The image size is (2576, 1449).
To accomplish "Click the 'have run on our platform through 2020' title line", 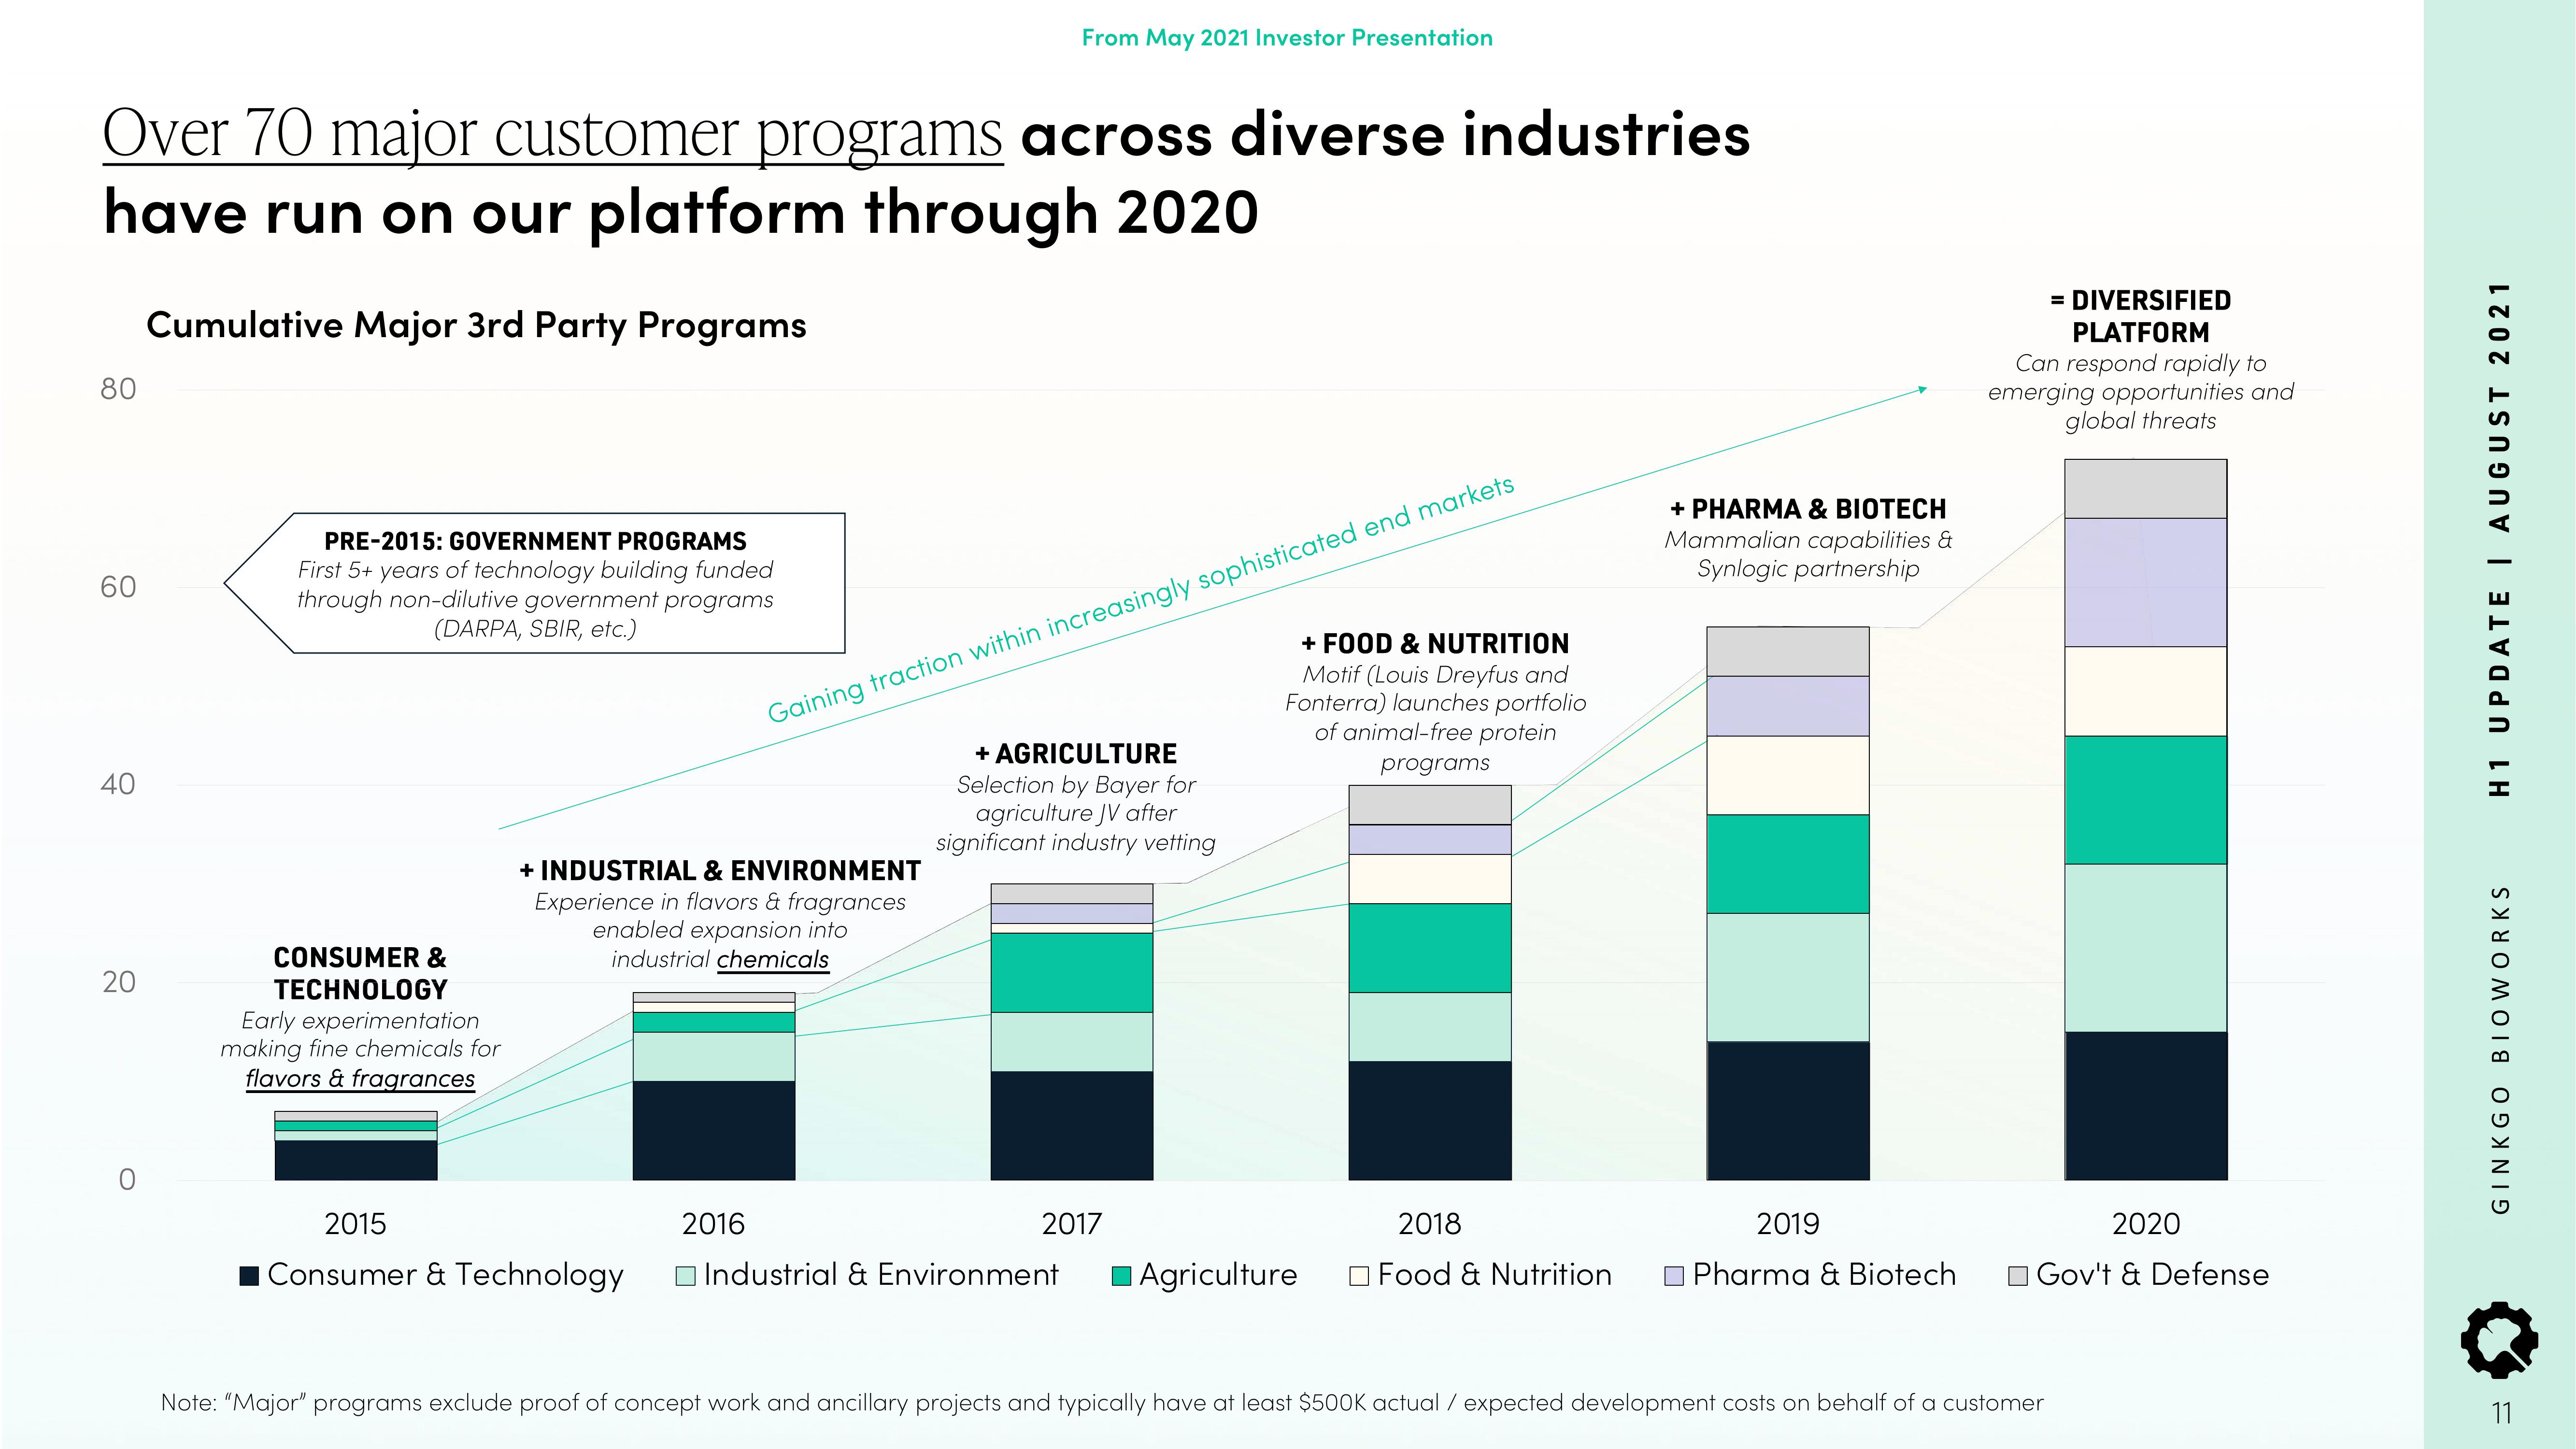I will tap(680, 214).
